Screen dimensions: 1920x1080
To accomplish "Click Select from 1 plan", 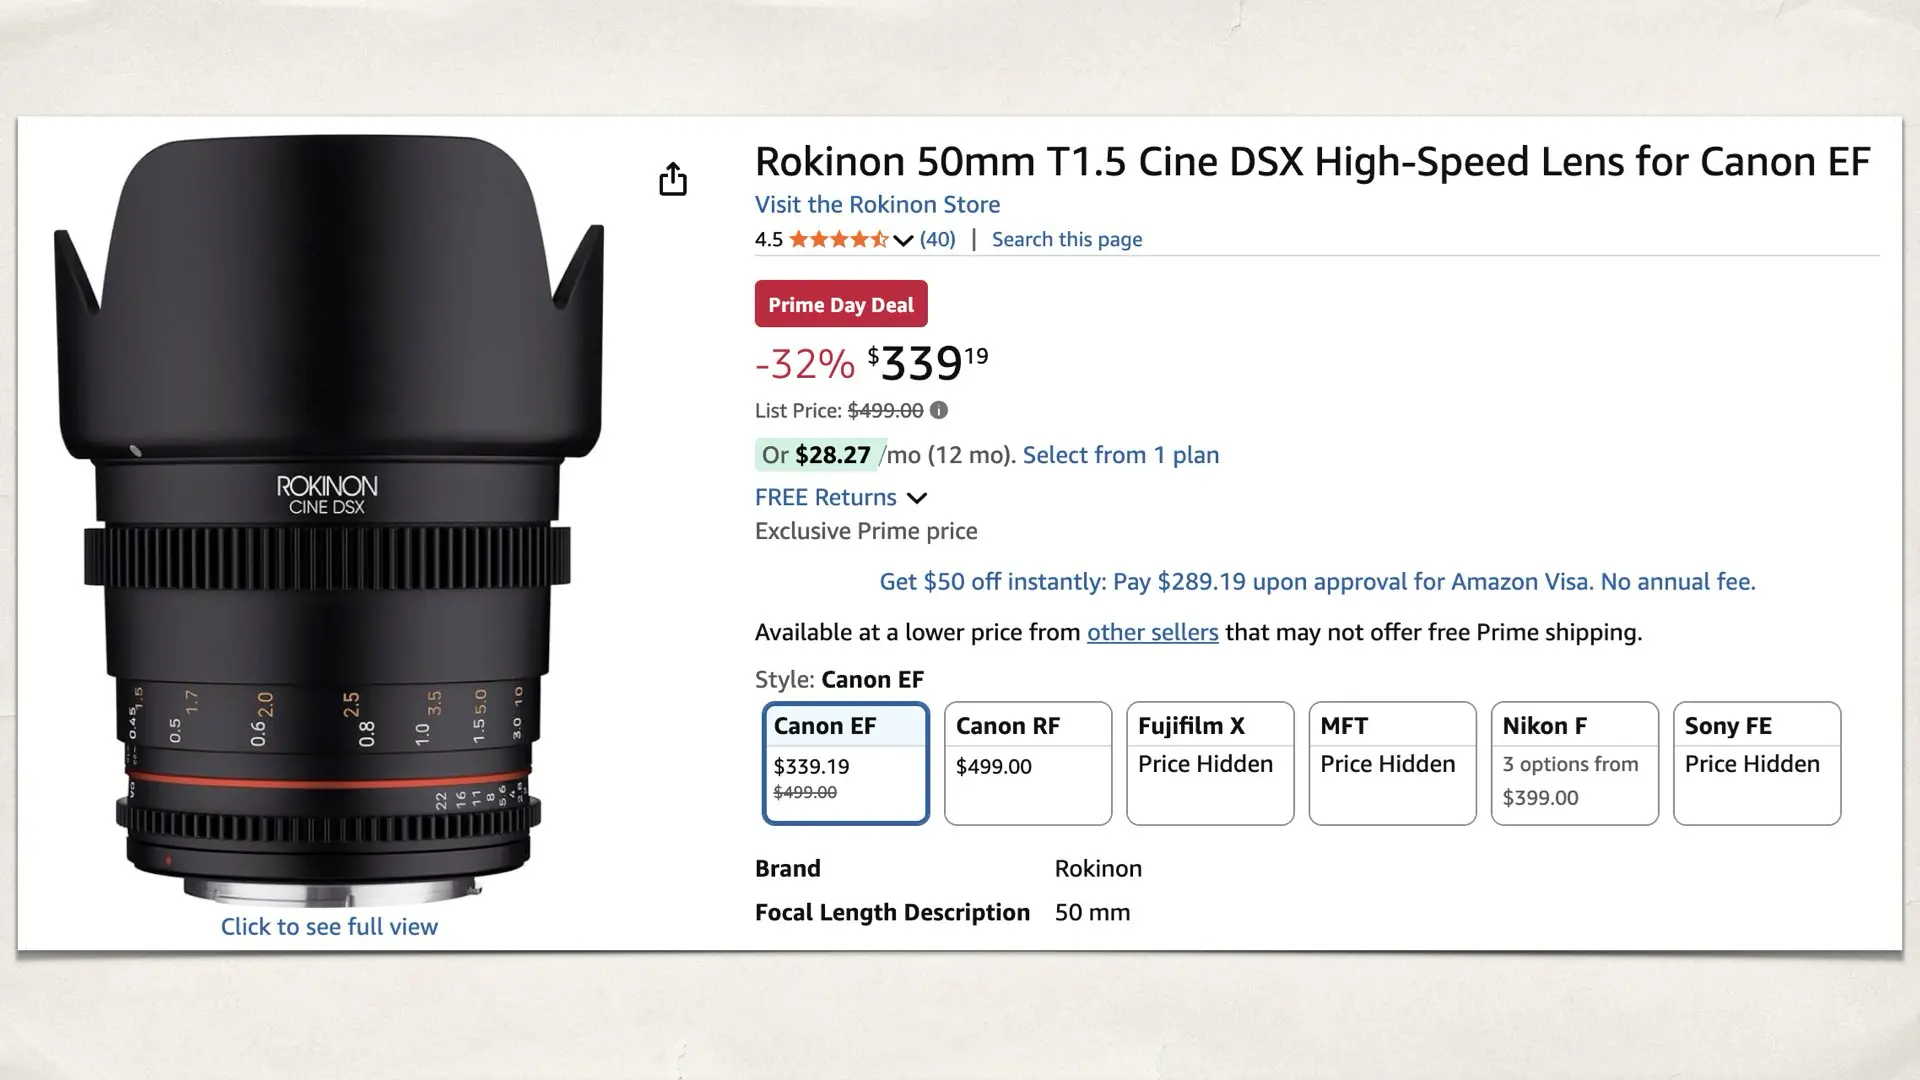I will coord(1120,455).
